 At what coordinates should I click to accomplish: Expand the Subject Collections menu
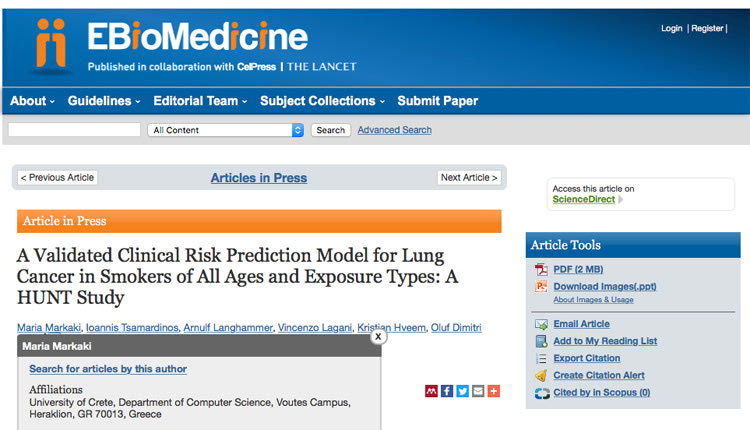point(323,101)
